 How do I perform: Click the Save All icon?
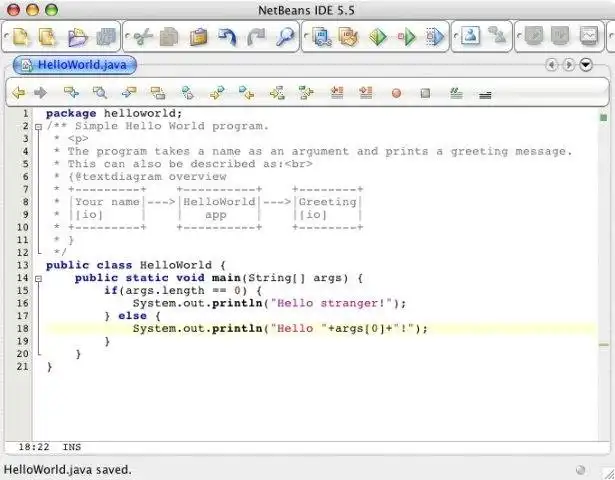point(106,37)
